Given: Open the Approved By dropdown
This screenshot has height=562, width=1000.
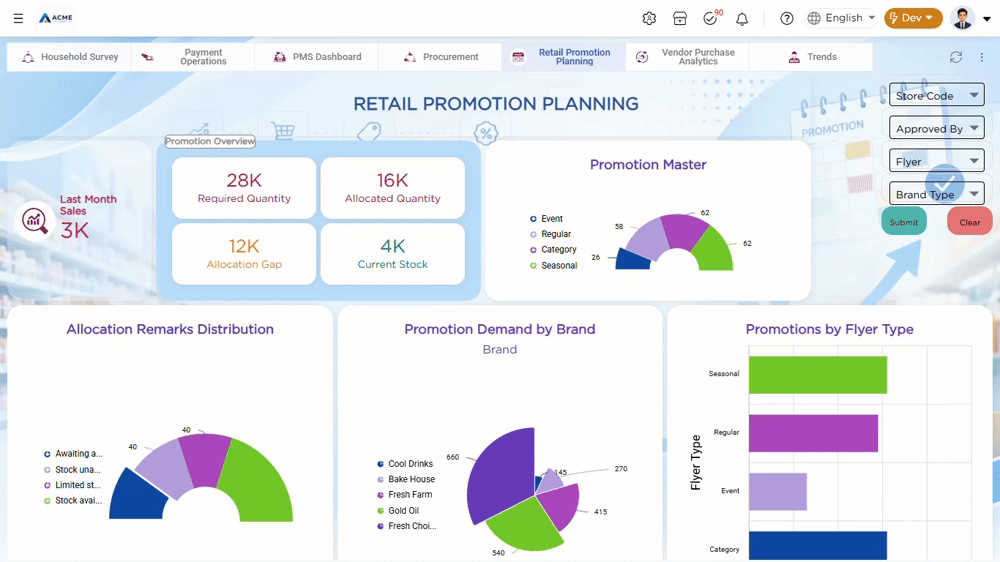Looking at the screenshot, I should click(x=936, y=128).
